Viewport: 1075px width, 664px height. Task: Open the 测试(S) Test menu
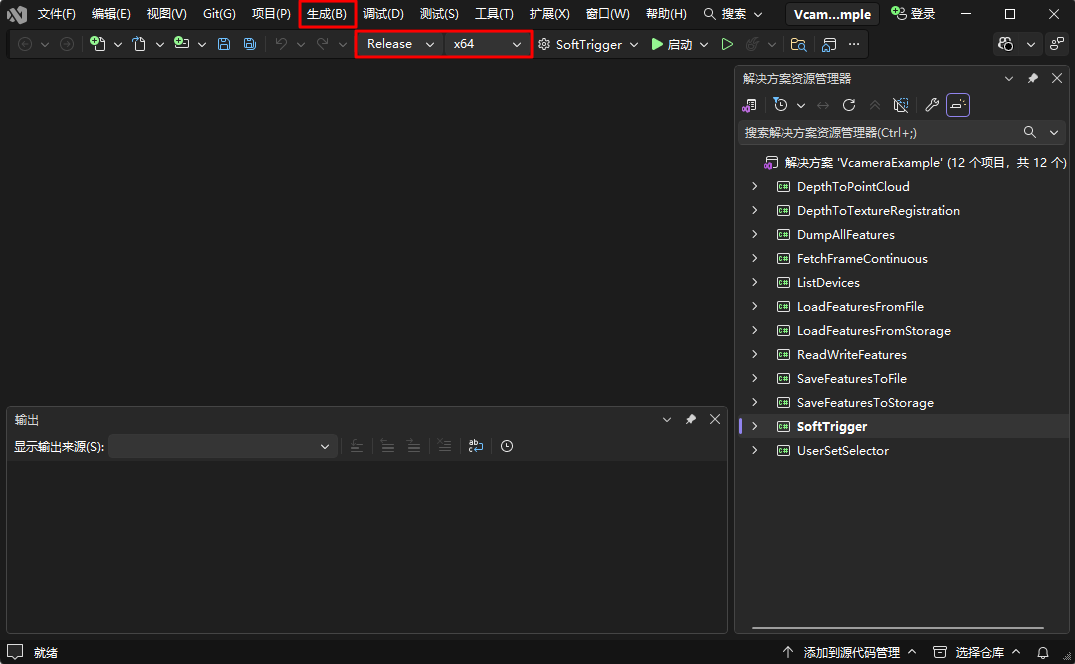[439, 14]
